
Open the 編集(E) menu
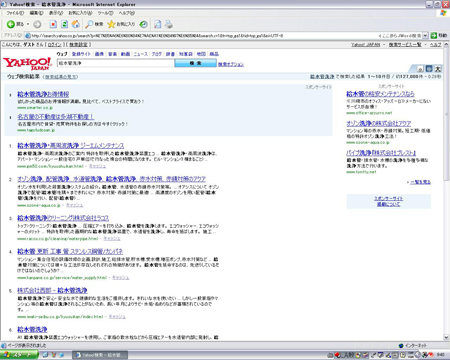coord(36,13)
